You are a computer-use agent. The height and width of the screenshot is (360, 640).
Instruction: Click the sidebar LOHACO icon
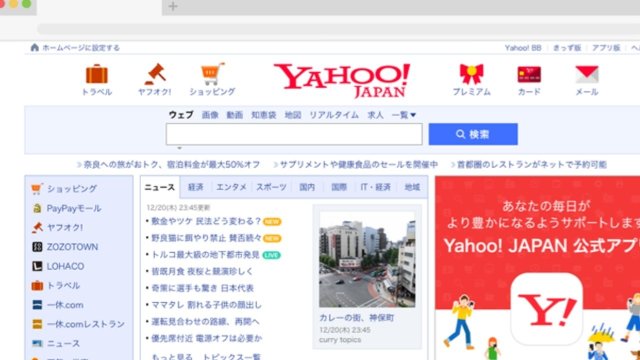click(37, 266)
